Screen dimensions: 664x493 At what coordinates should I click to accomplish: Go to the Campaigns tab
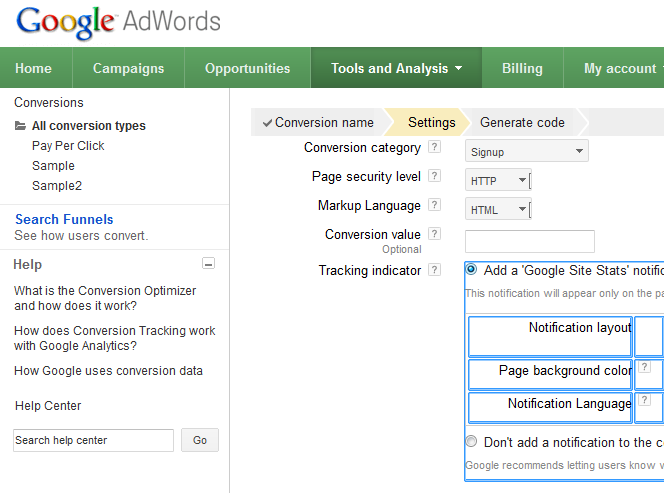tap(128, 68)
